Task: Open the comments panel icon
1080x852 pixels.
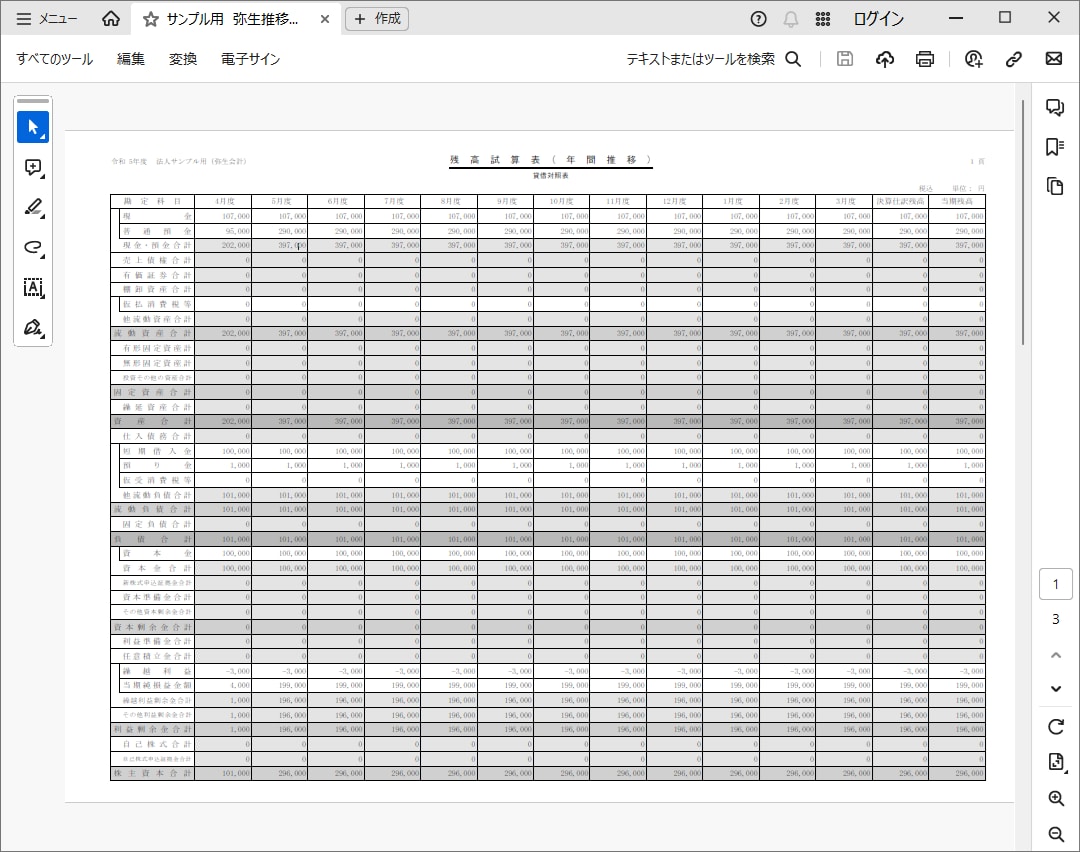Action: tap(1055, 107)
